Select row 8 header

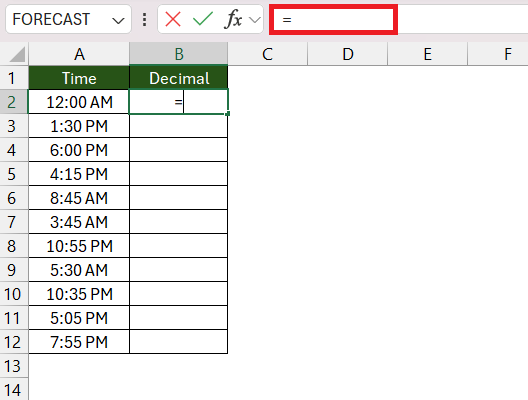pyautogui.click(x=14, y=246)
